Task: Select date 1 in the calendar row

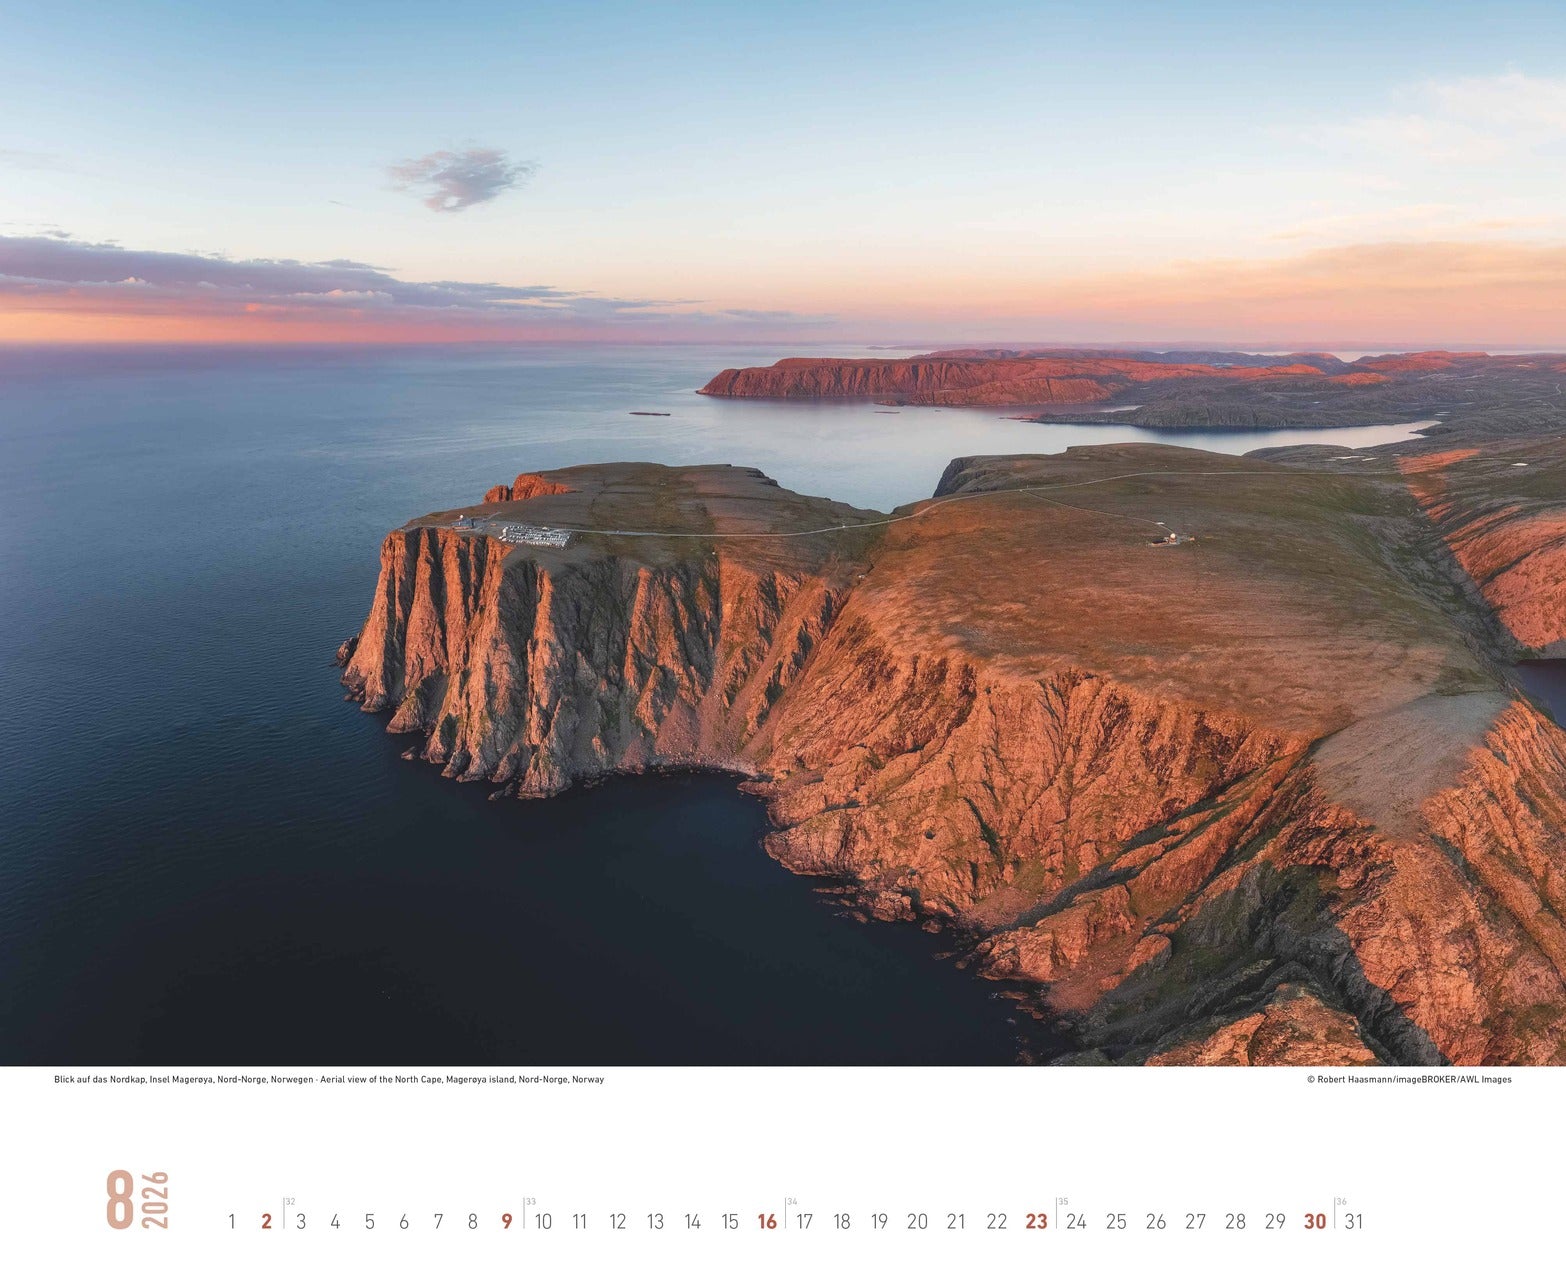Action: (232, 1221)
